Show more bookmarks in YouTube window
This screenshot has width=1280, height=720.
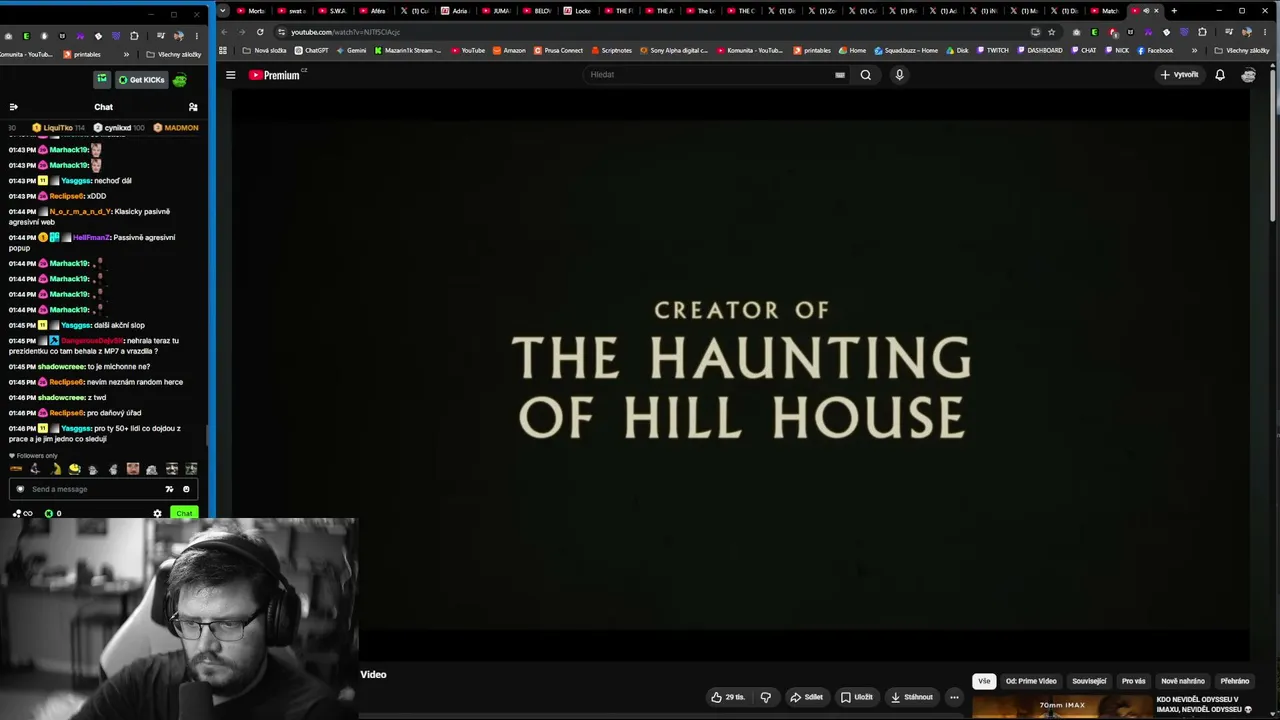coord(1194,50)
